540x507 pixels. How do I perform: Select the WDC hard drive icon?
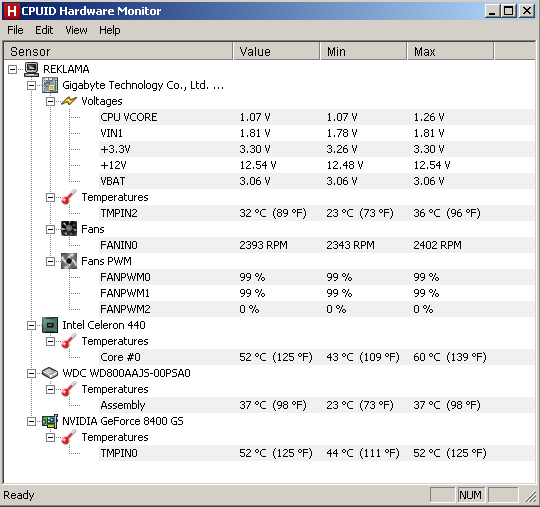coord(50,373)
